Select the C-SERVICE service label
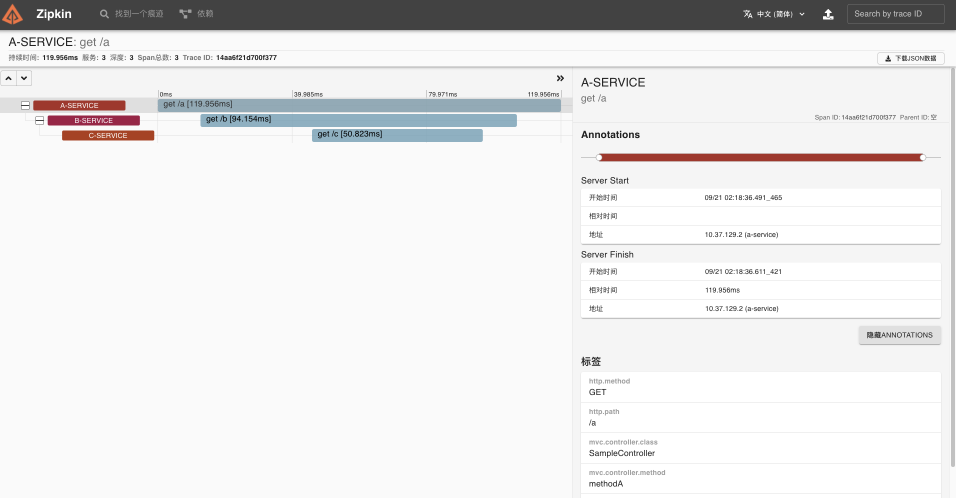 pos(108,135)
